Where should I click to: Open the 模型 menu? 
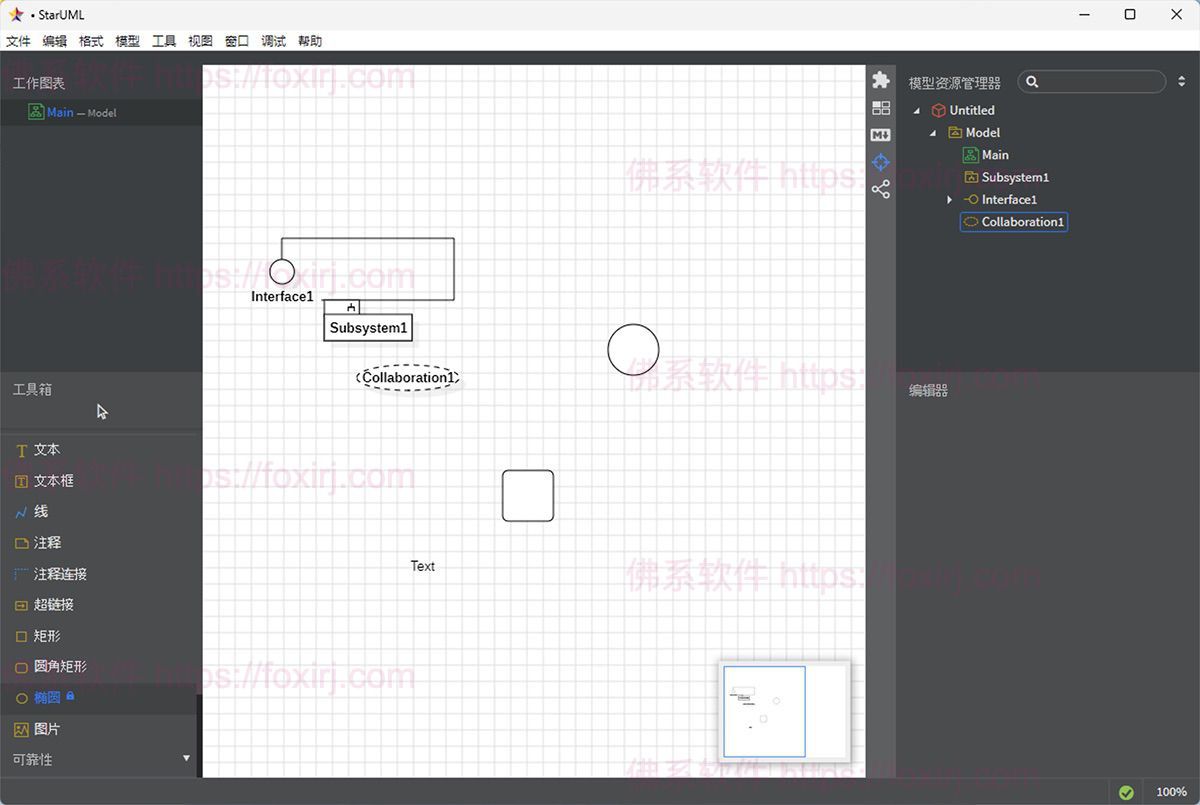[x=127, y=41]
